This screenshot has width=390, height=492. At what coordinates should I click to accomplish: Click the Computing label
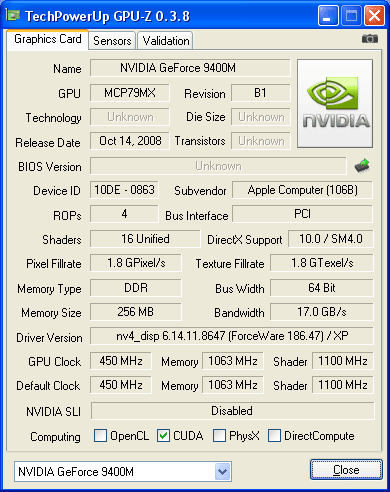(x=55, y=437)
